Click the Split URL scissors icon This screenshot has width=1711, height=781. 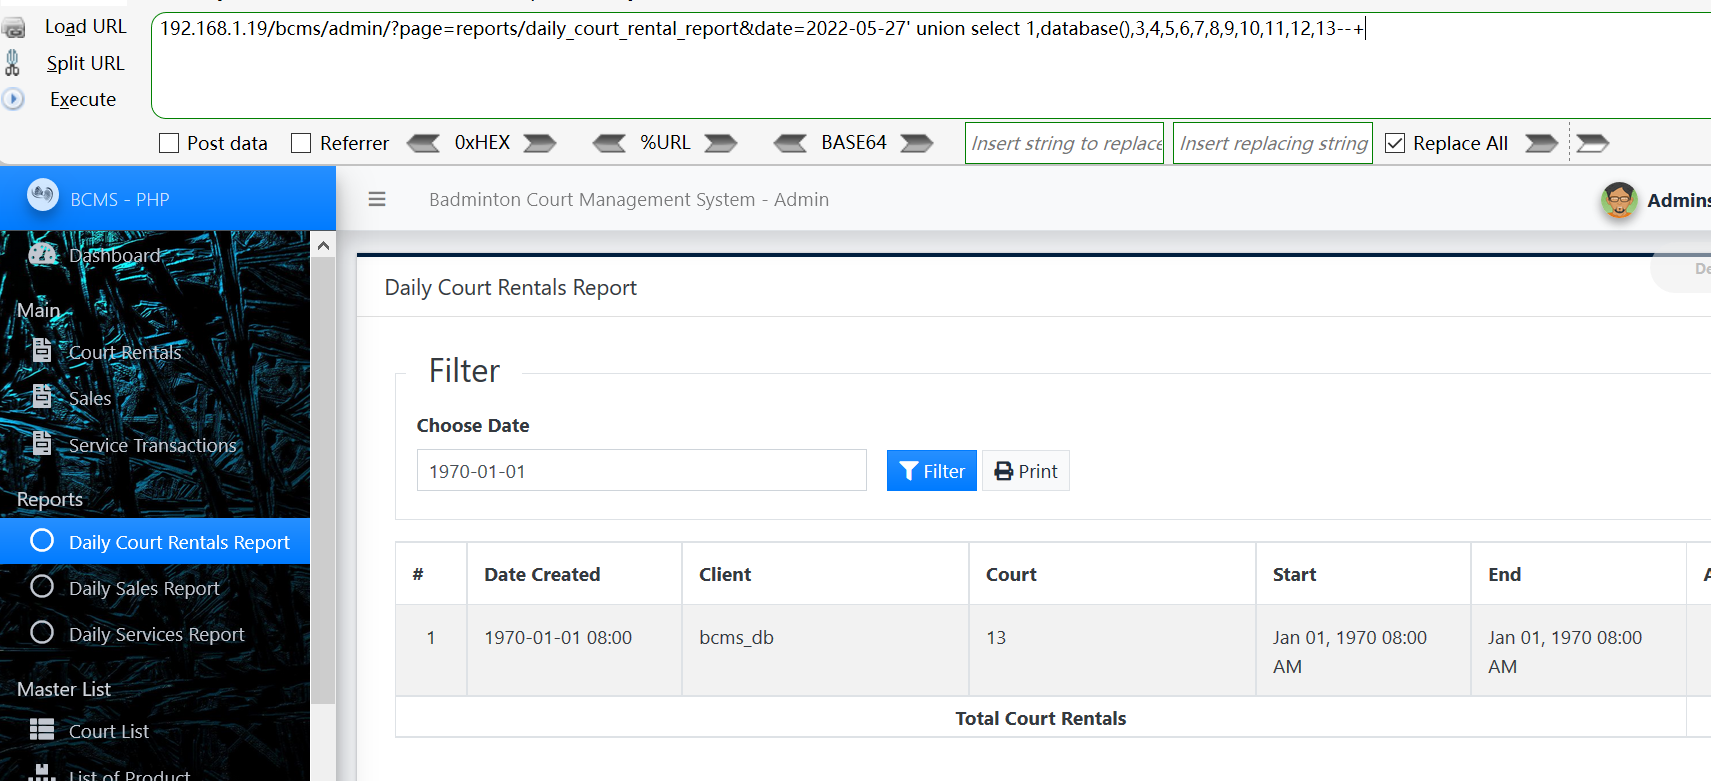click(12, 63)
